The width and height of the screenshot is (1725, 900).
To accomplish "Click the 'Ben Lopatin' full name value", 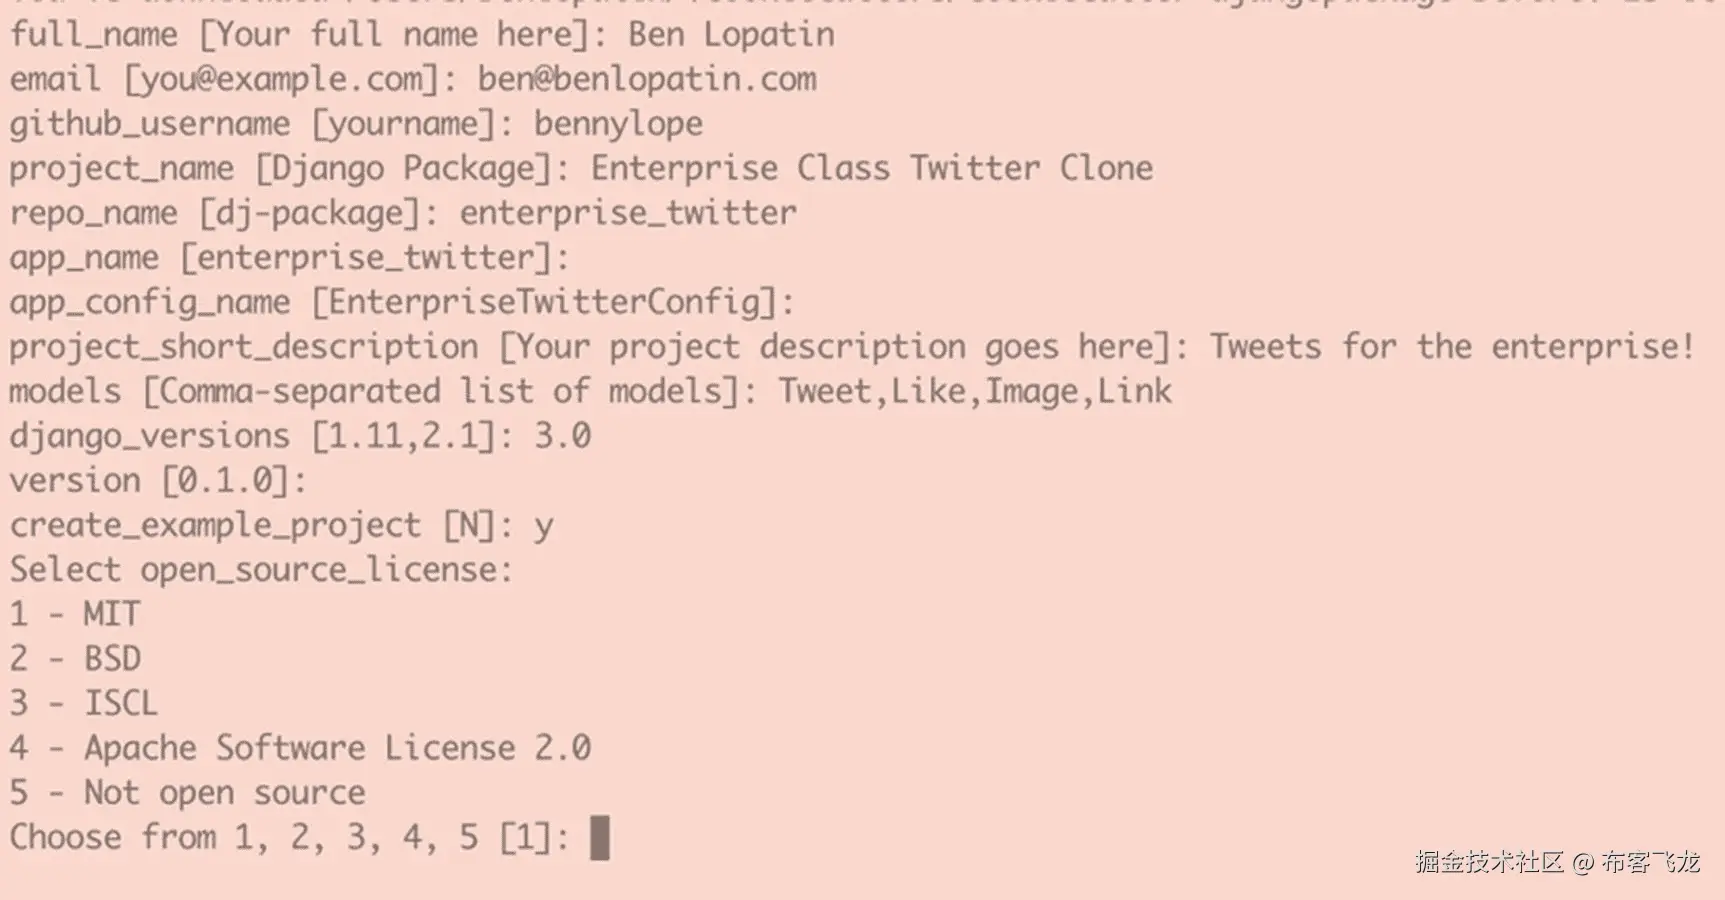I will (x=731, y=35).
